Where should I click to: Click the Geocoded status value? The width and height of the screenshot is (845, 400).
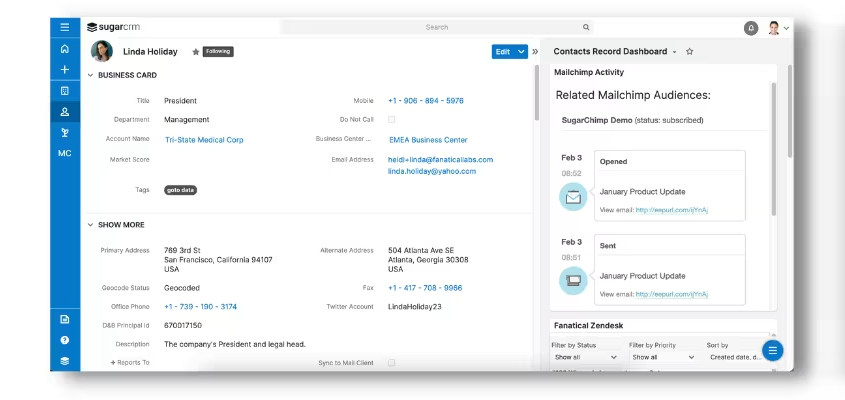tap(182, 288)
